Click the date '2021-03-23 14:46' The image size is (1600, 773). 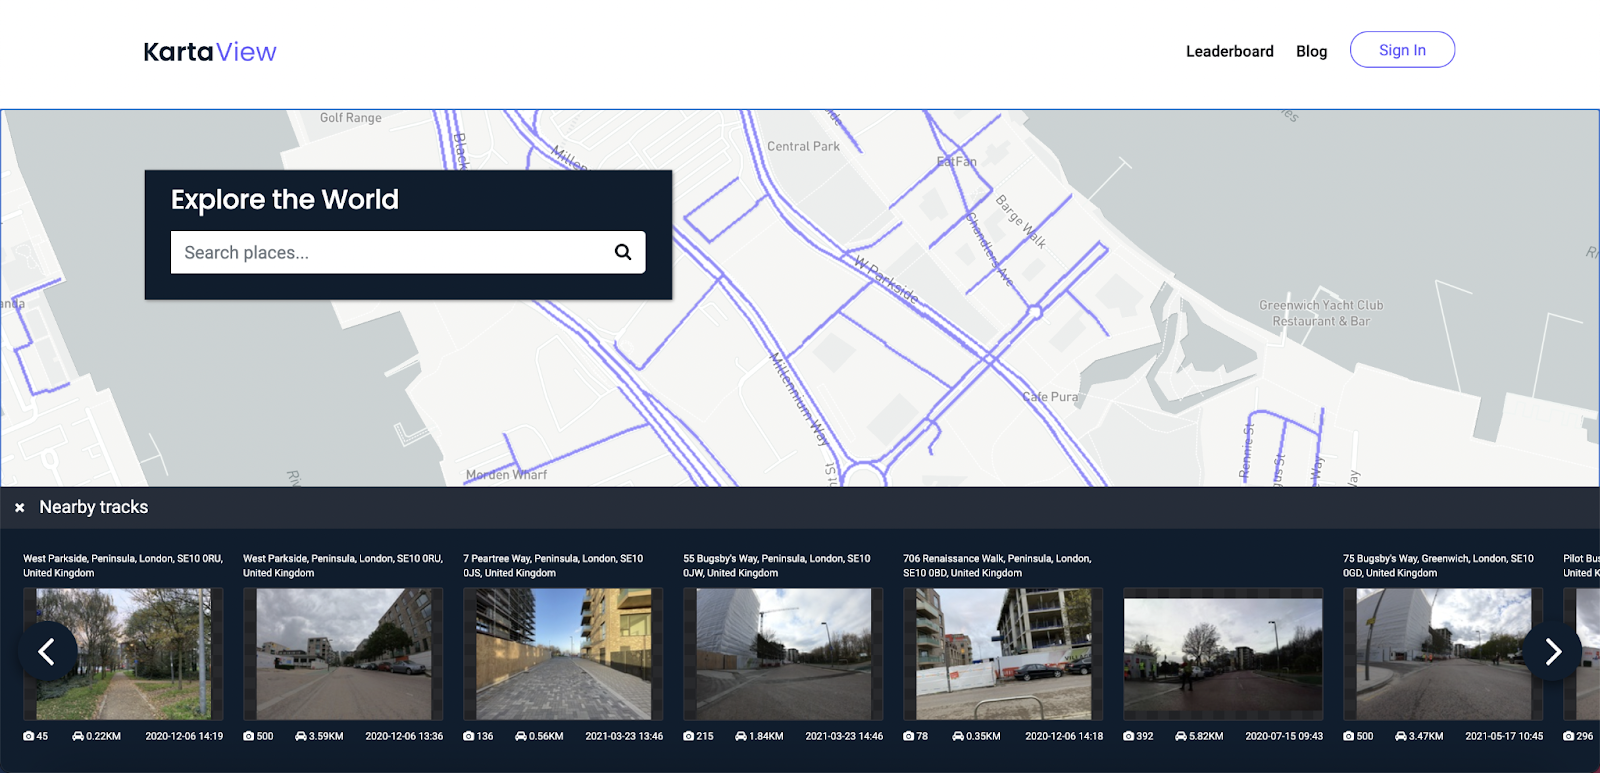click(x=844, y=736)
